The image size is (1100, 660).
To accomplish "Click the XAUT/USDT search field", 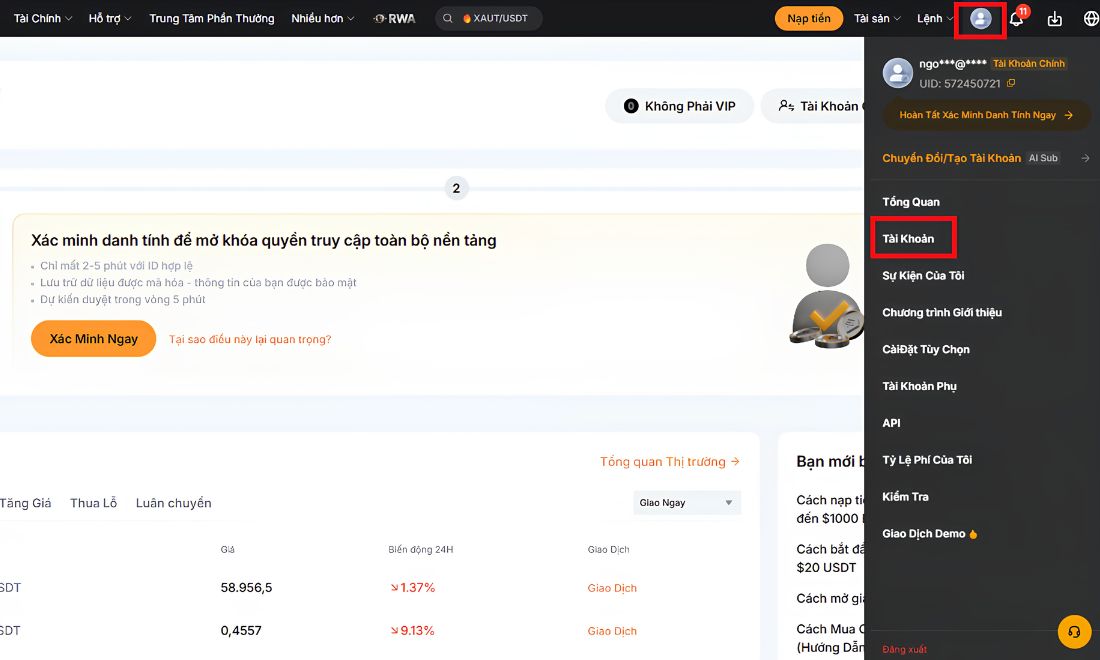I will pos(489,18).
